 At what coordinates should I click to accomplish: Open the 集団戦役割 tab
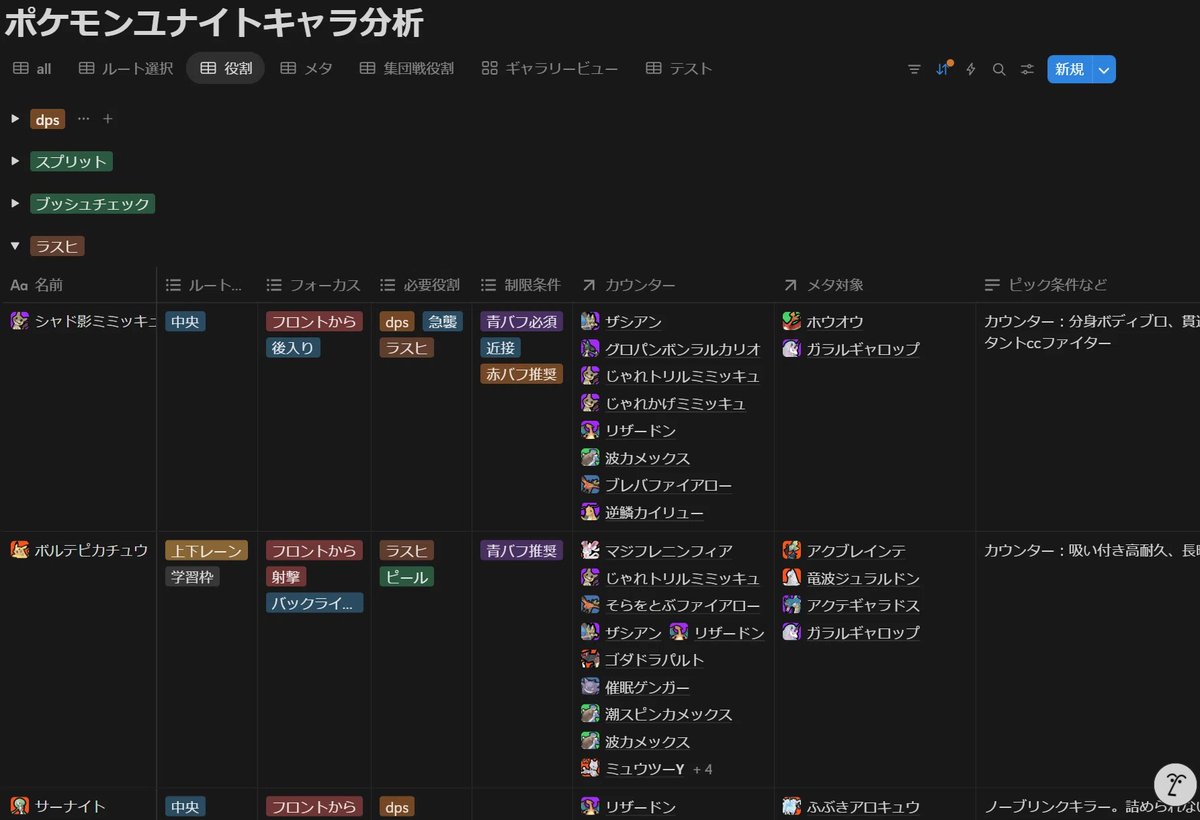406,69
